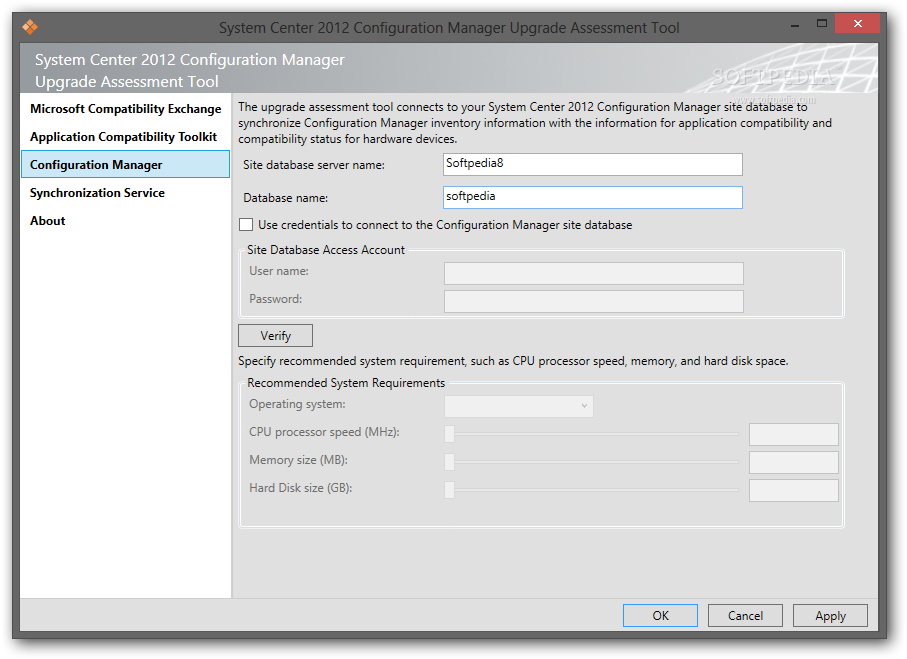Go to Synchronization Service section
The height and width of the screenshot is (659, 907).
point(97,193)
